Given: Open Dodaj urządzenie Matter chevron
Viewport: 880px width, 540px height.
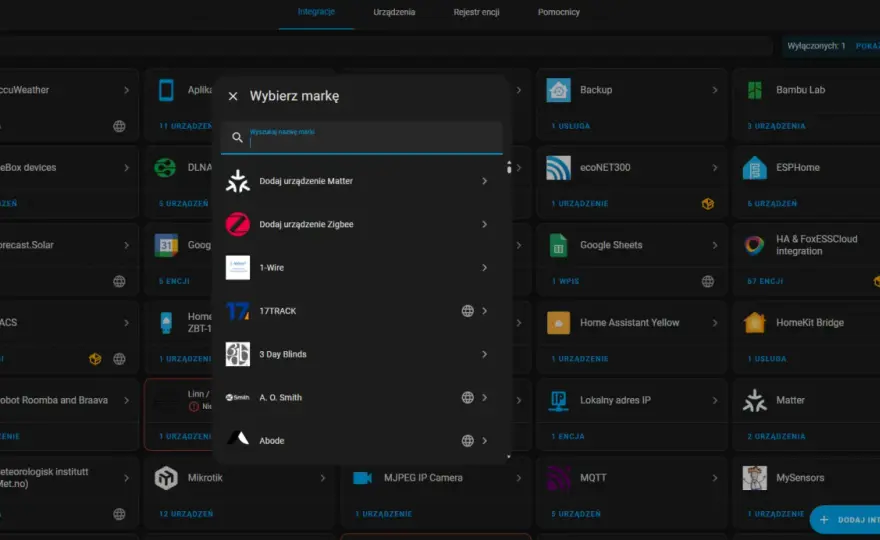Looking at the screenshot, I should (484, 181).
